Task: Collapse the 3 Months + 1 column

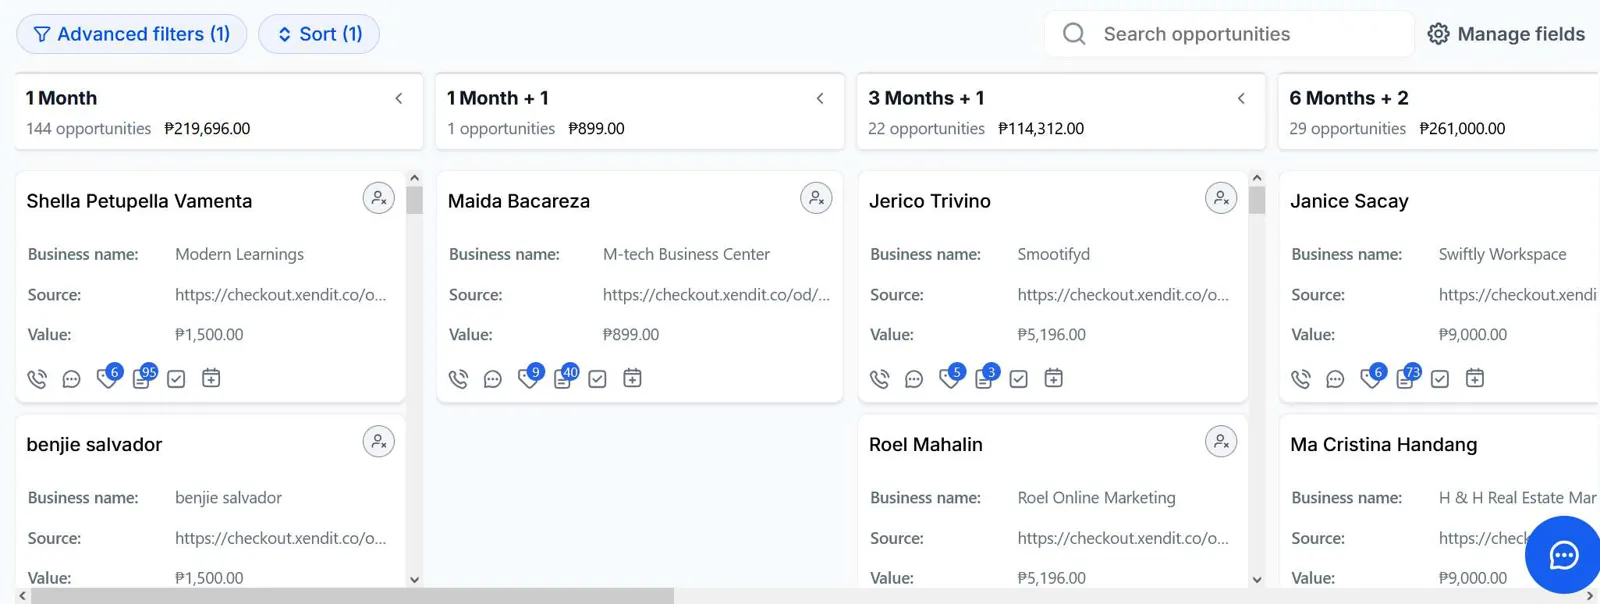Action: (x=1241, y=98)
